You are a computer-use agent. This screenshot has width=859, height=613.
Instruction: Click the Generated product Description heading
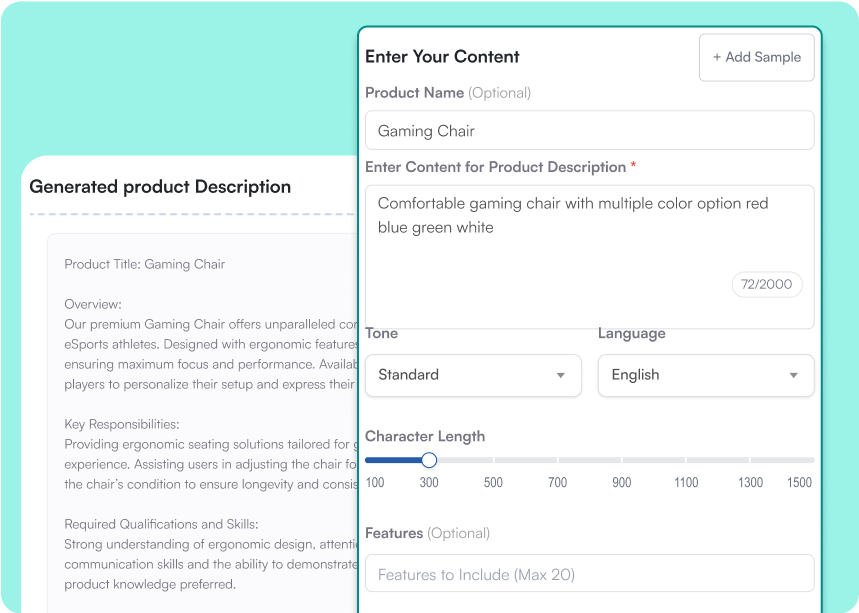point(160,187)
